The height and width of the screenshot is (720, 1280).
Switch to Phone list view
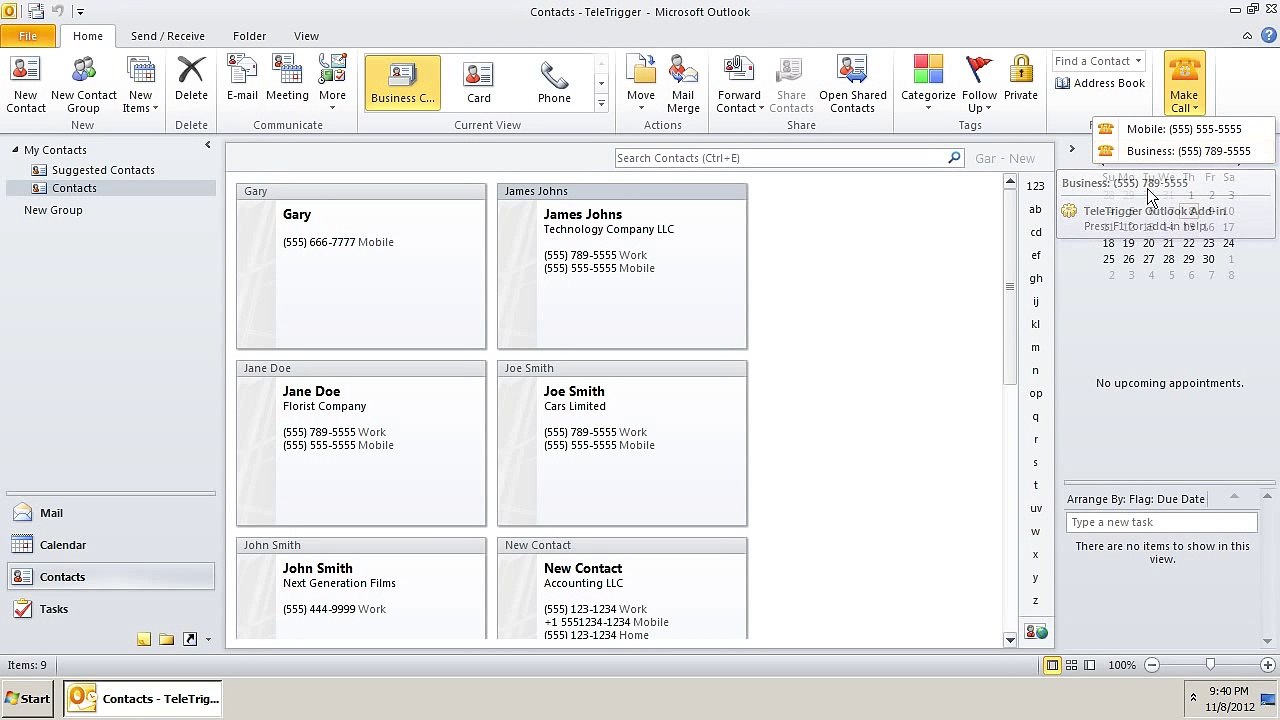(554, 82)
